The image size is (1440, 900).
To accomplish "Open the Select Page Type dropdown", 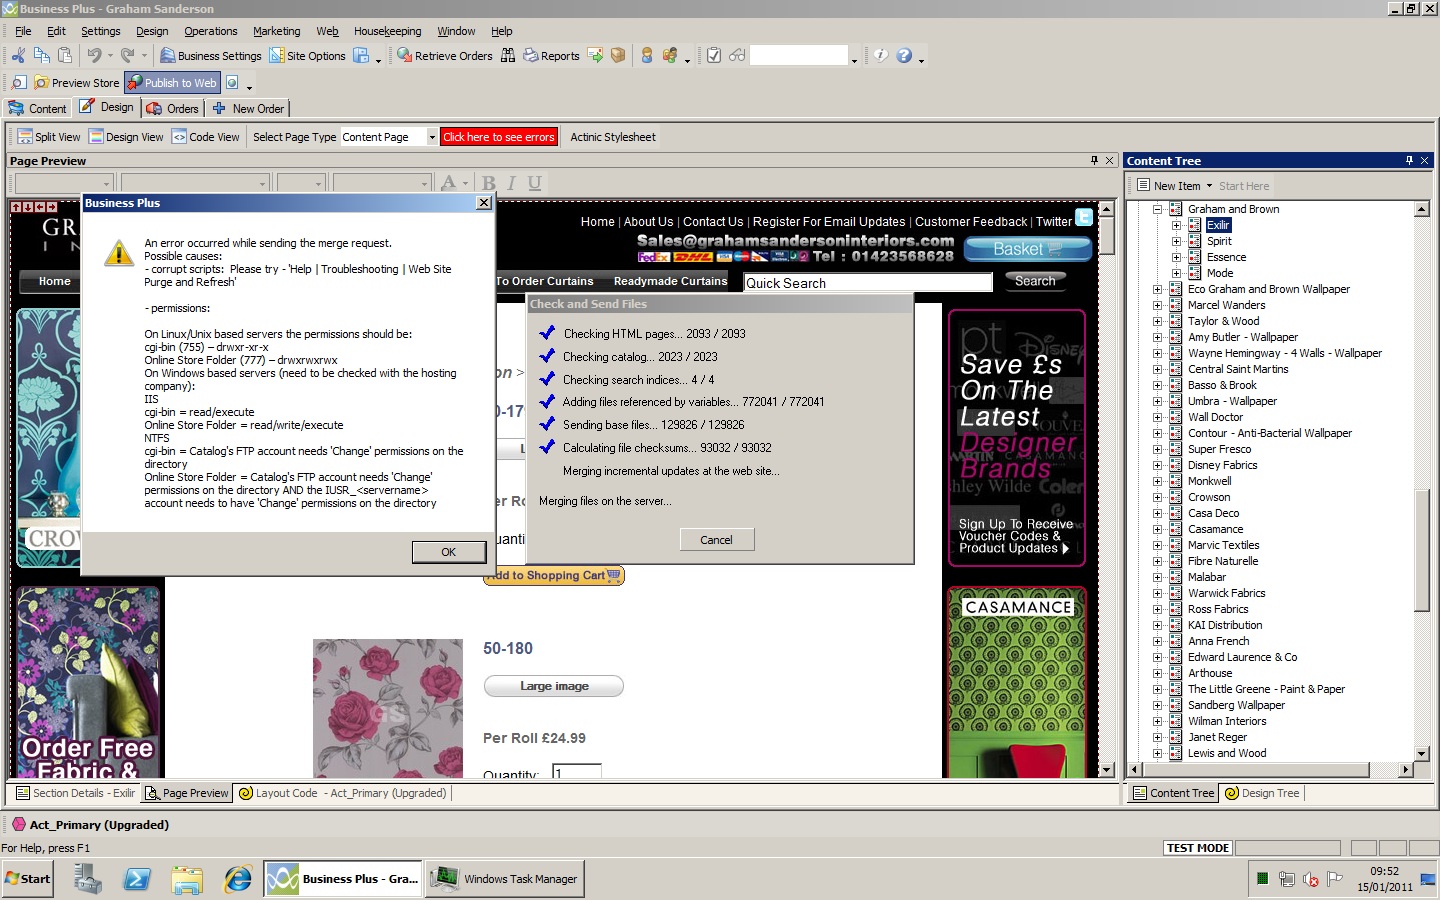I will pyautogui.click(x=432, y=137).
